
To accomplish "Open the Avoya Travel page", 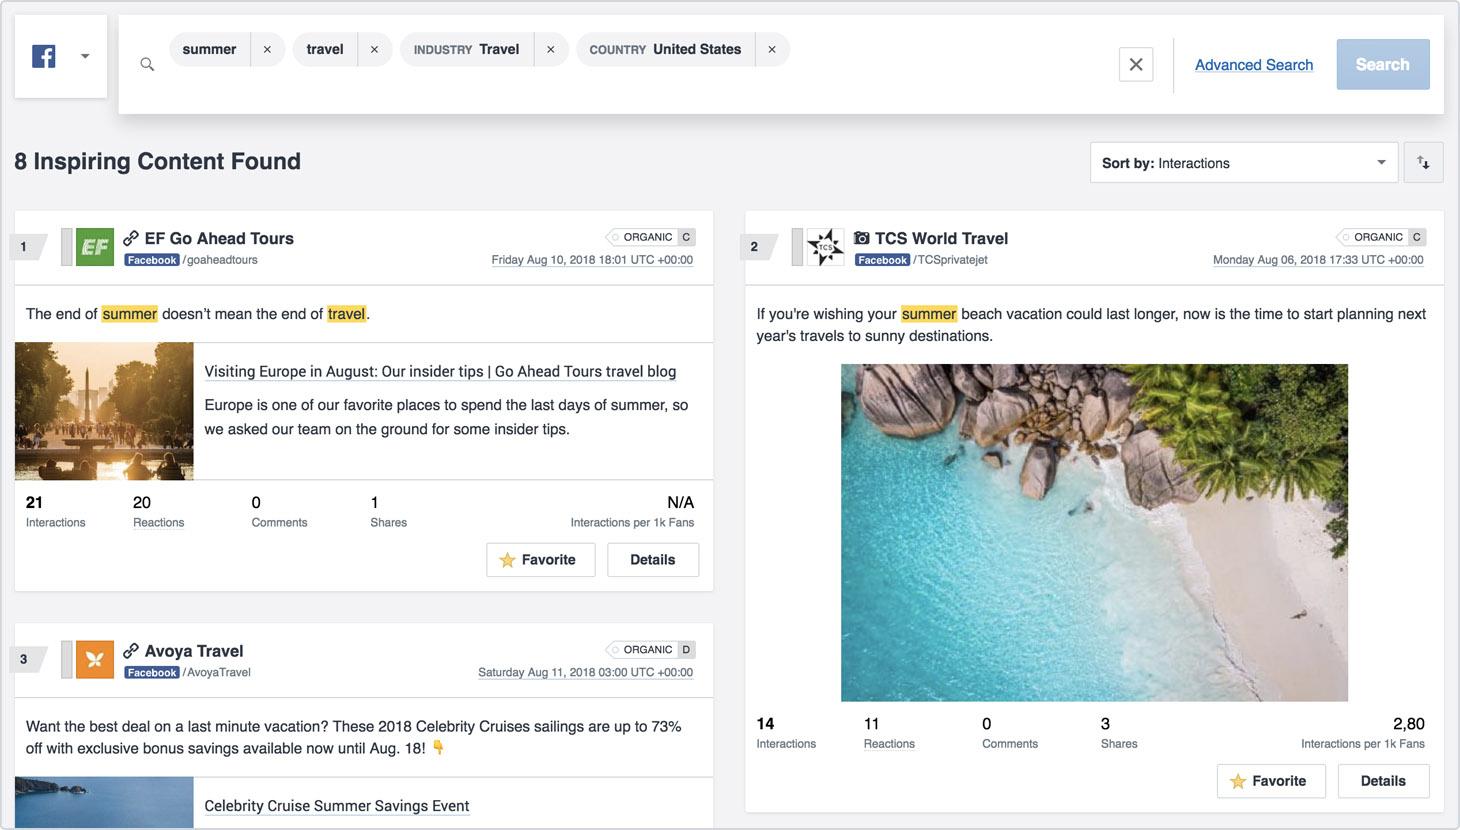I will 194,651.
